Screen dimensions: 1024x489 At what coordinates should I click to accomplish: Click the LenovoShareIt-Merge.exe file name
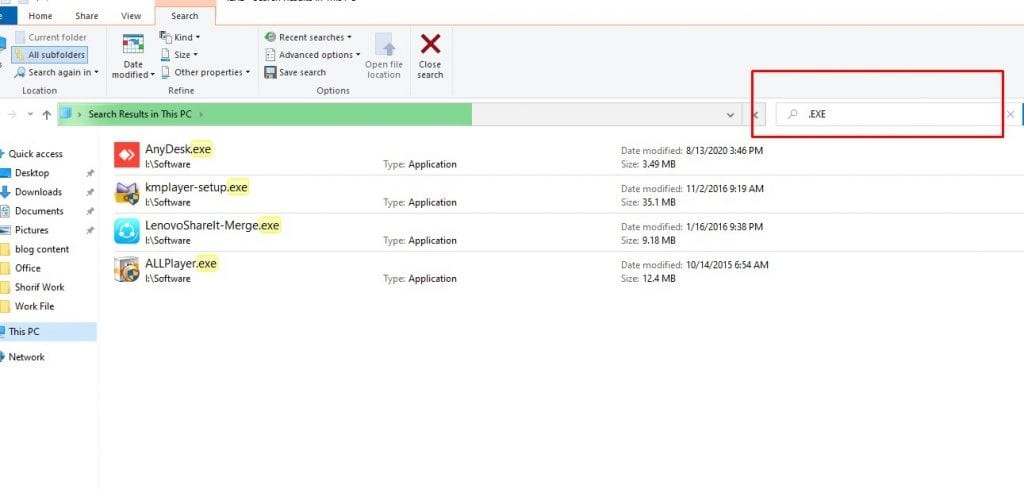(212, 225)
